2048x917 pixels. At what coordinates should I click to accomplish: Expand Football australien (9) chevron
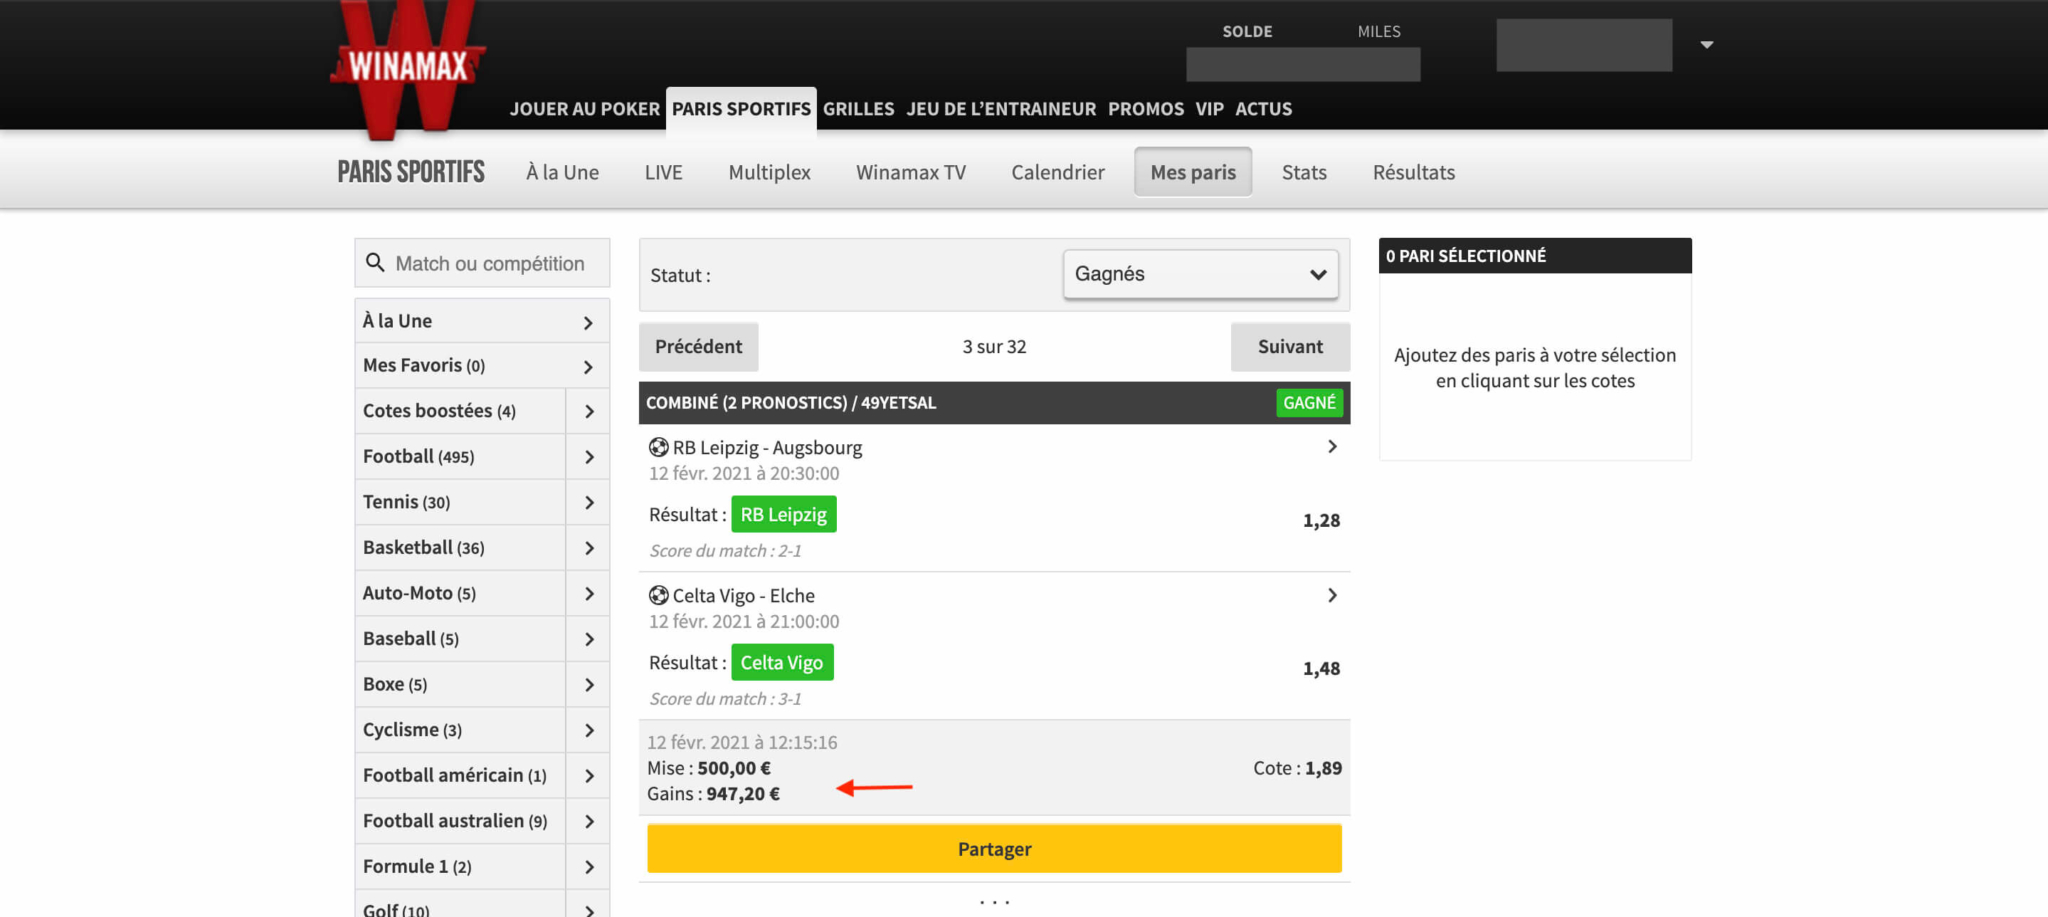point(588,821)
